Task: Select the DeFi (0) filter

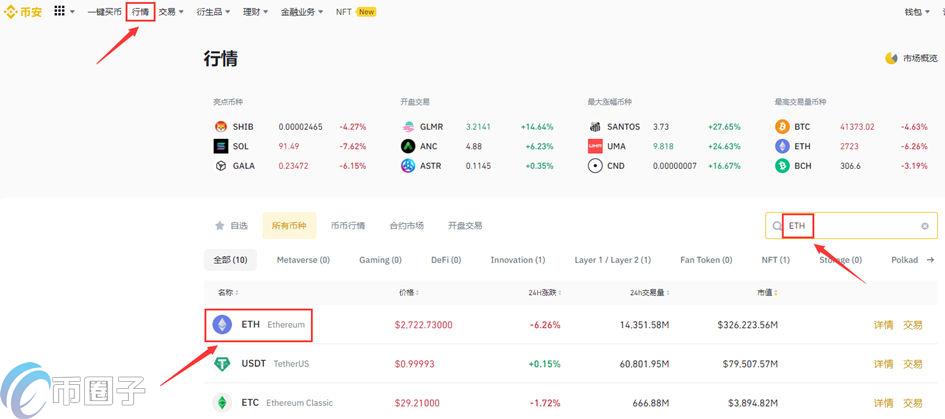Action: point(446,260)
